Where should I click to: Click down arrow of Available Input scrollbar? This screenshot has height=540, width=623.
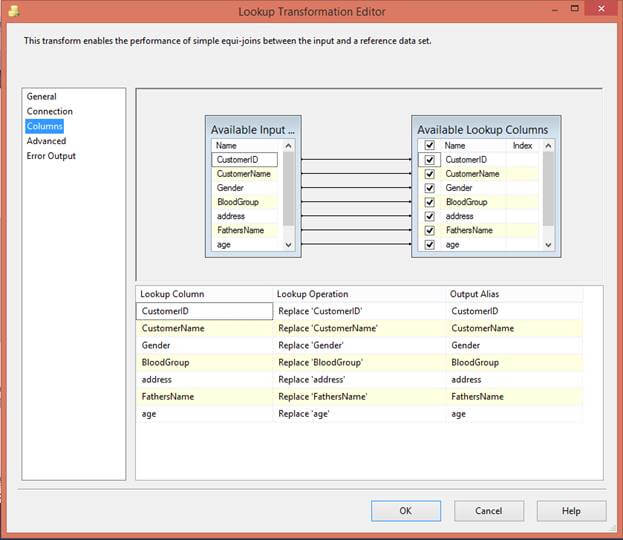point(288,245)
